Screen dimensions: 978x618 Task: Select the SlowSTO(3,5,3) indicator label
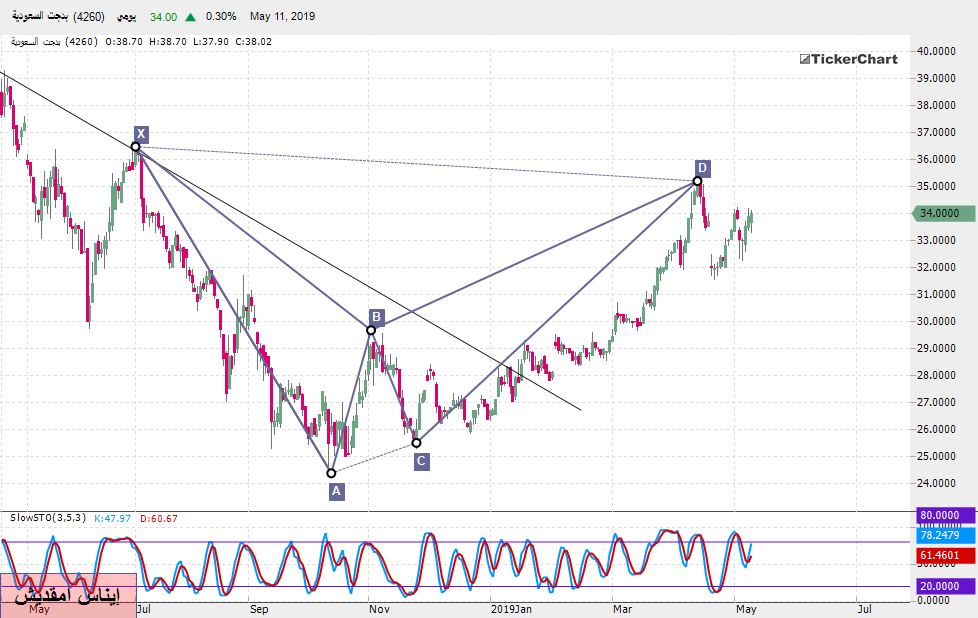point(48,518)
